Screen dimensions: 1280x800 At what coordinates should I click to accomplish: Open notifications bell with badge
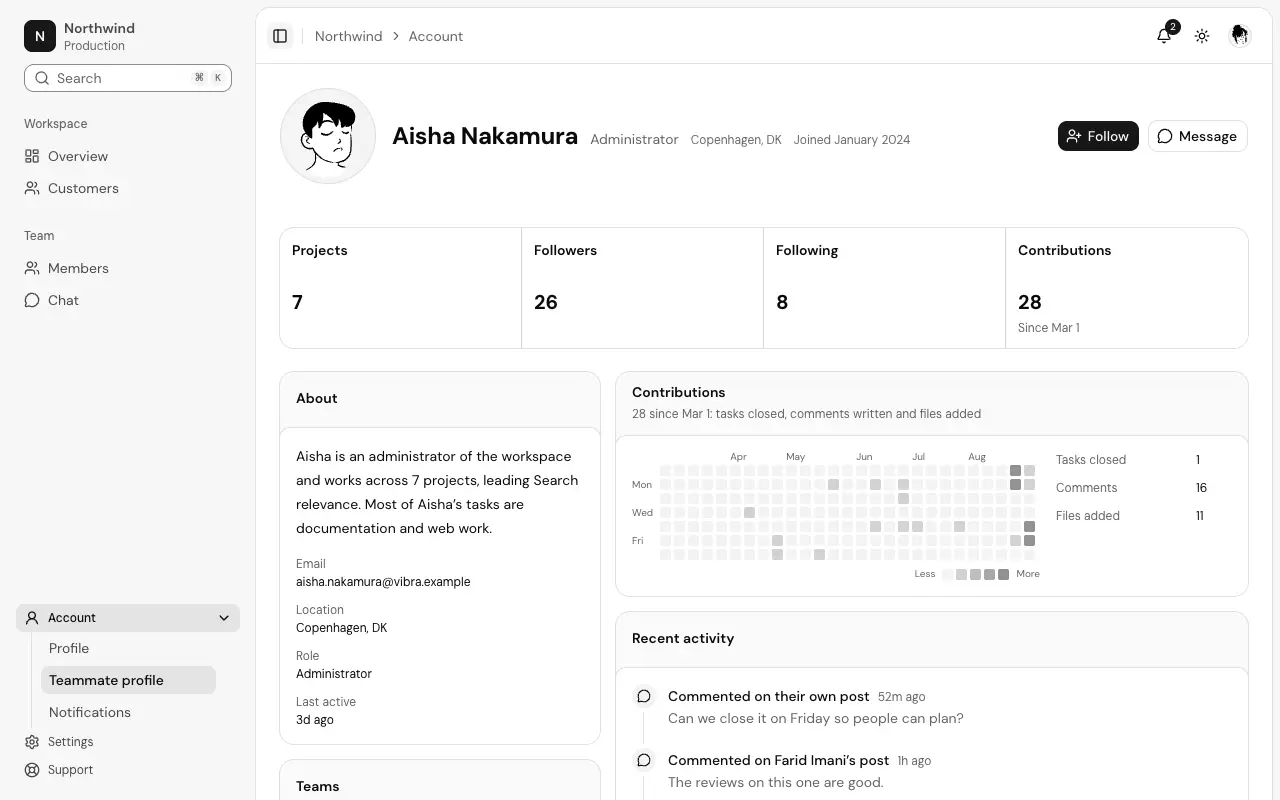(1165, 36)
